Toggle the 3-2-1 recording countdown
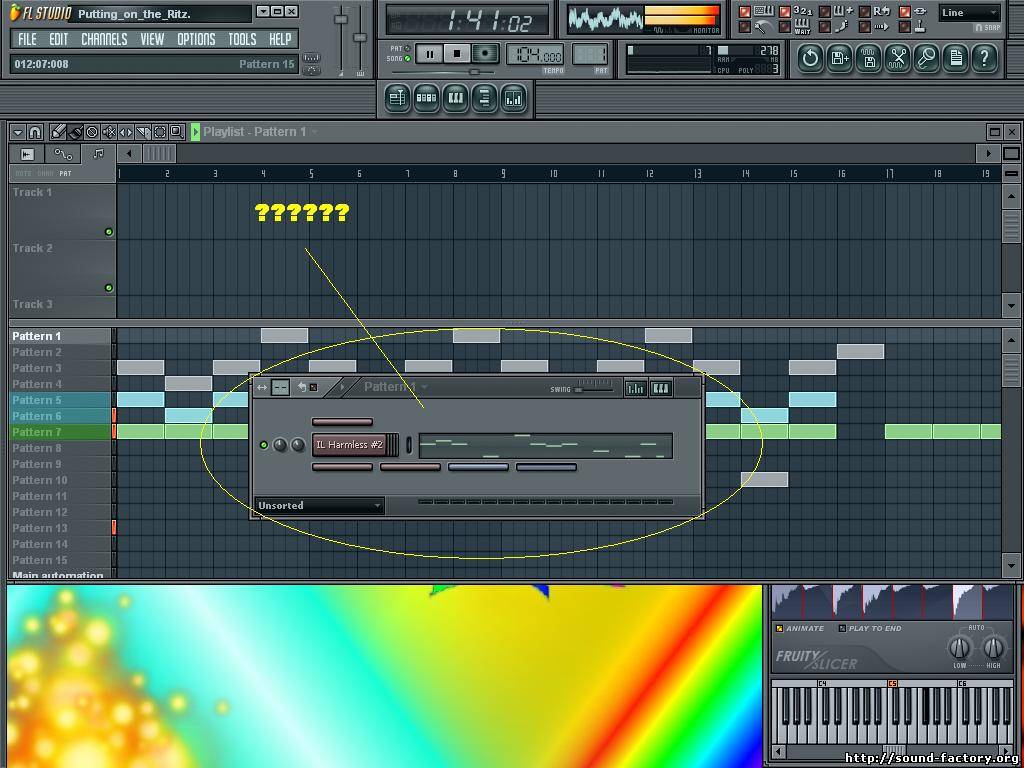This screenshot has height=768, width=1024. (785, 12)
